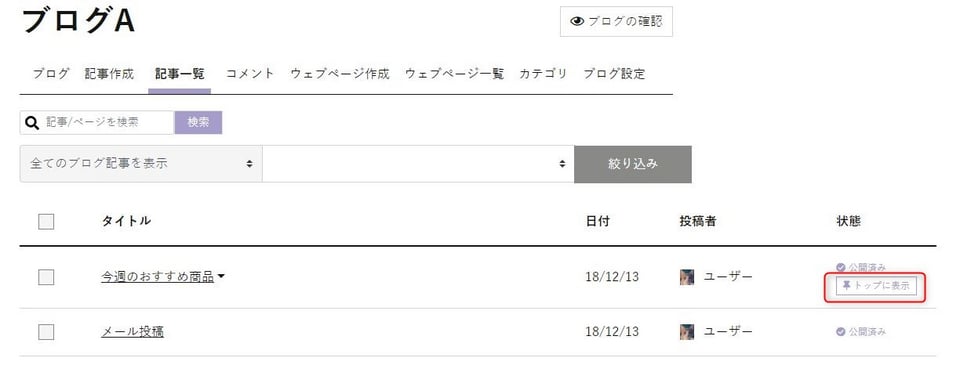Image resolution: width=960 pixels, height=365 pixels.
Task: Click the magnifying glass search icon
Action: pyautogui.click(x=32, y=122)
